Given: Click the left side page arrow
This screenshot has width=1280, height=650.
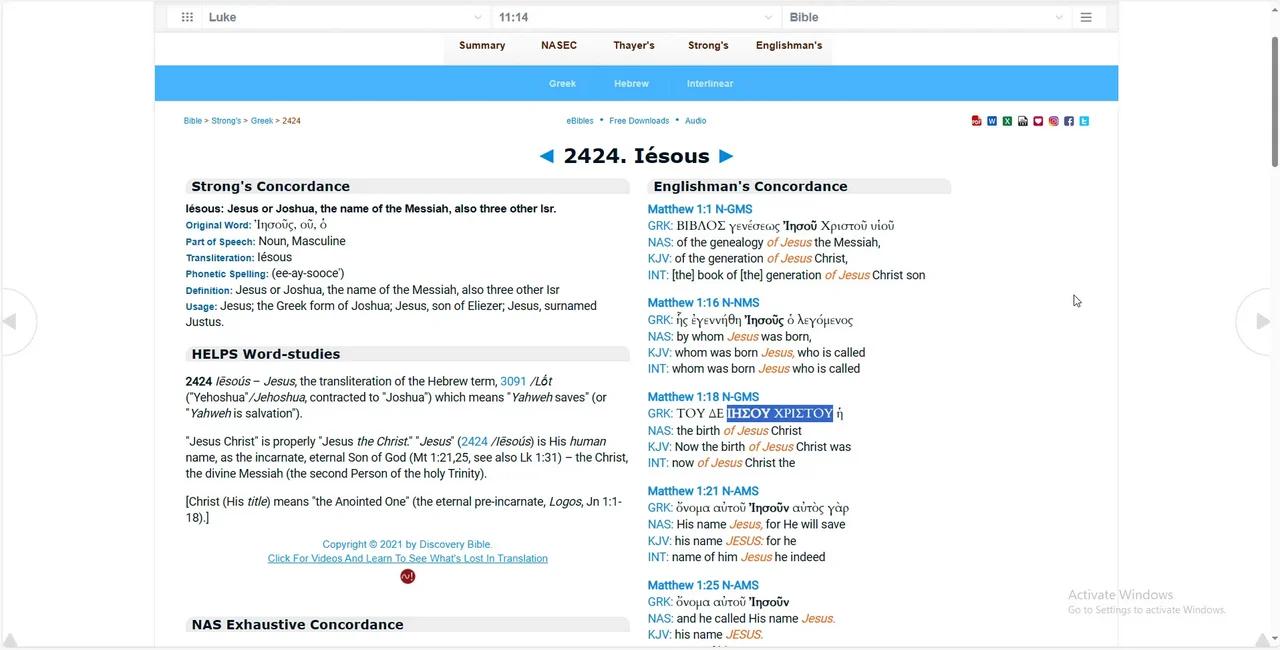Looking at the screenshot, I should click(x=12, y=321).
